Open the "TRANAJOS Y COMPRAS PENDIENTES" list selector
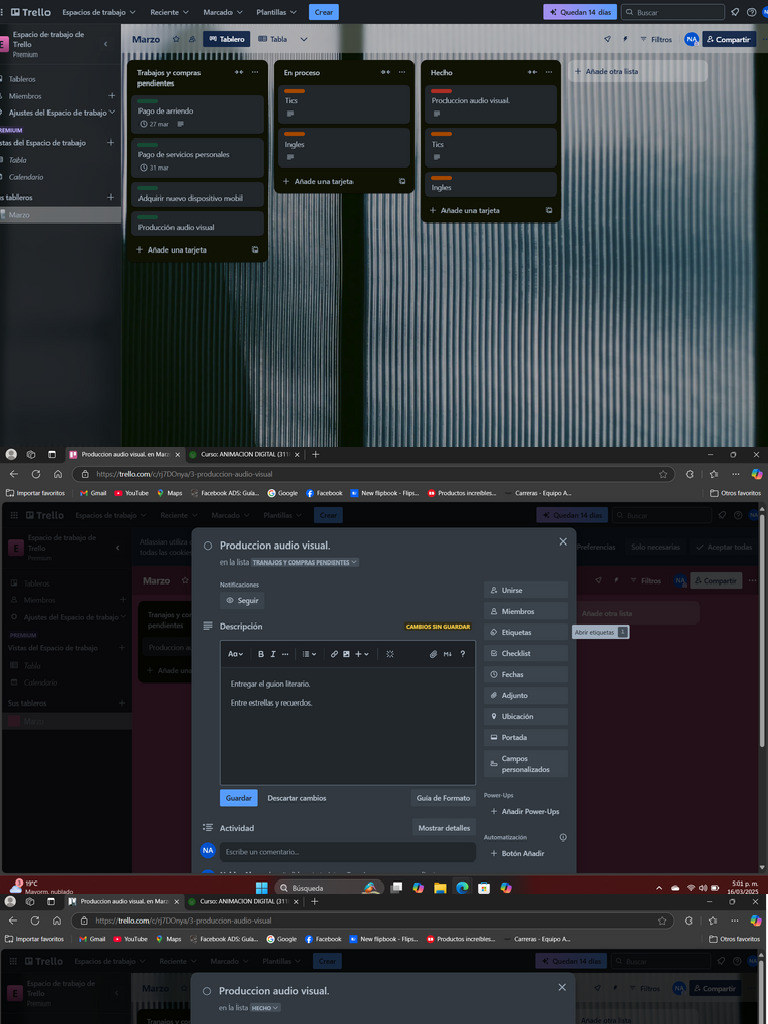 tap(305, 562)
